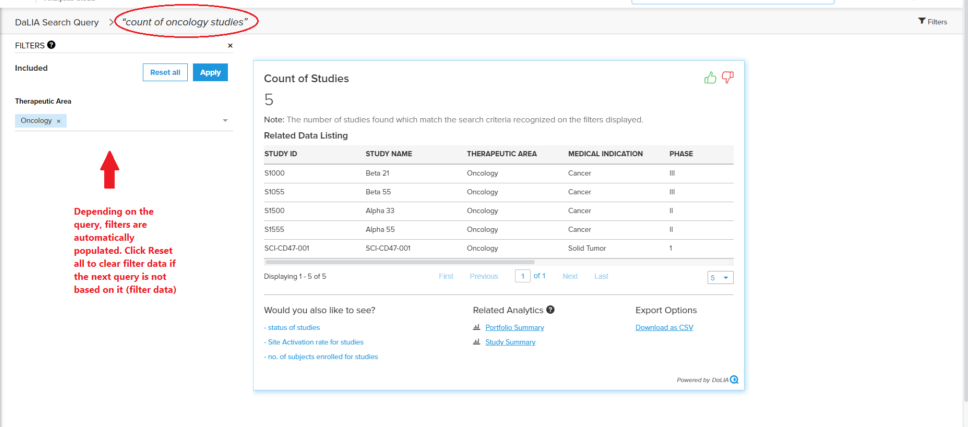Viewport: 968px width, 427px height.
Task: Click the thumbs up feedback icon
Action: click(x=711, y=78)
